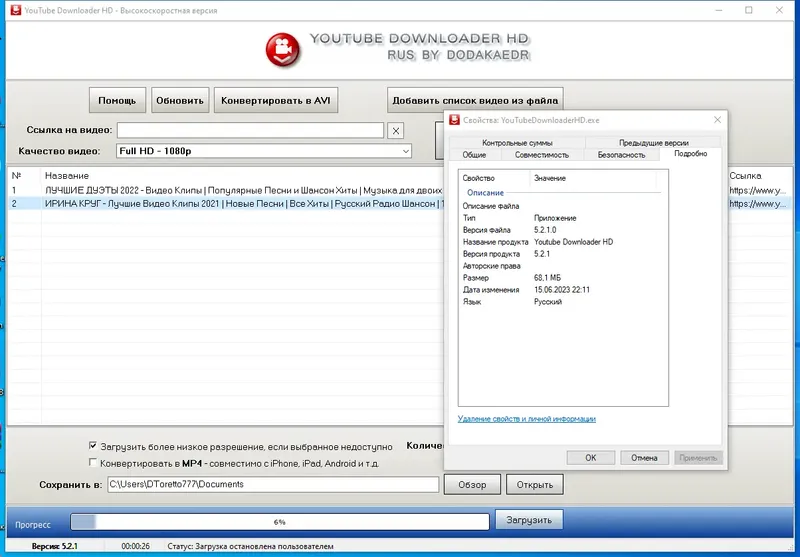Click the Тип Приложение value

(555, 218)
